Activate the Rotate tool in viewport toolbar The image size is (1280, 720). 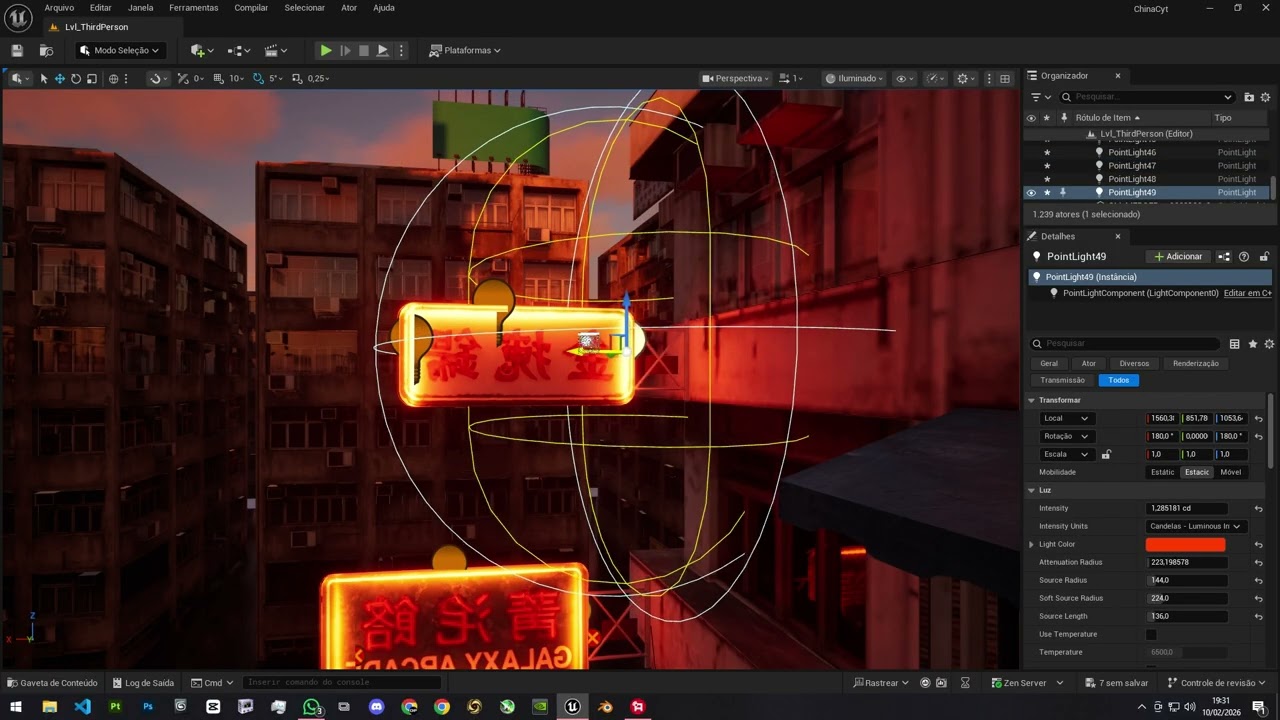(x=76, y=78)
